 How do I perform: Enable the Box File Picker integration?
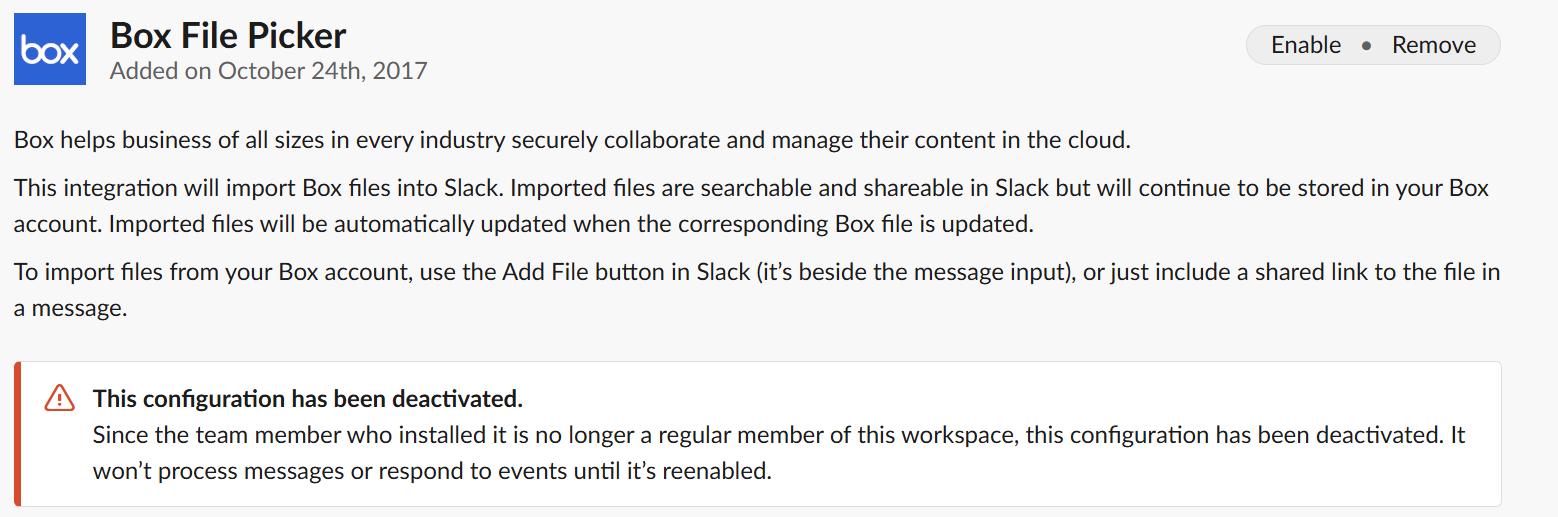(x=1305, y=45)
